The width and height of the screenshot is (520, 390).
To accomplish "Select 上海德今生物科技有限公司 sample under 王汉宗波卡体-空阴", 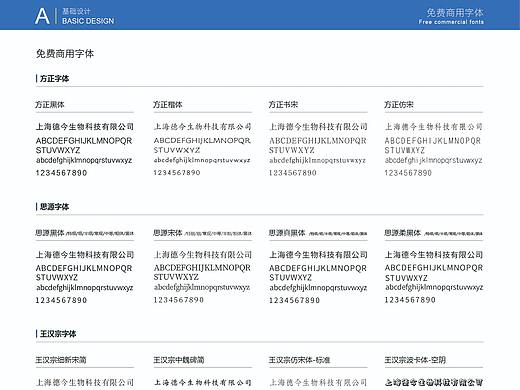I will (434, 382).
